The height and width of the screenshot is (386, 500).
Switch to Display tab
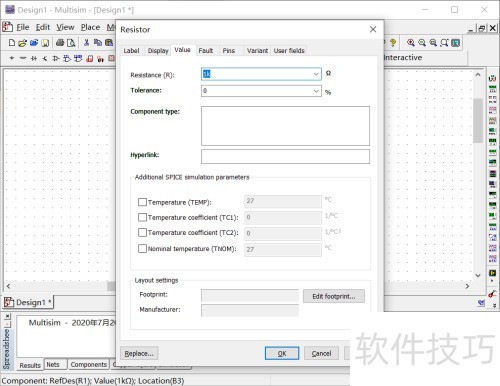coord(158,51)
